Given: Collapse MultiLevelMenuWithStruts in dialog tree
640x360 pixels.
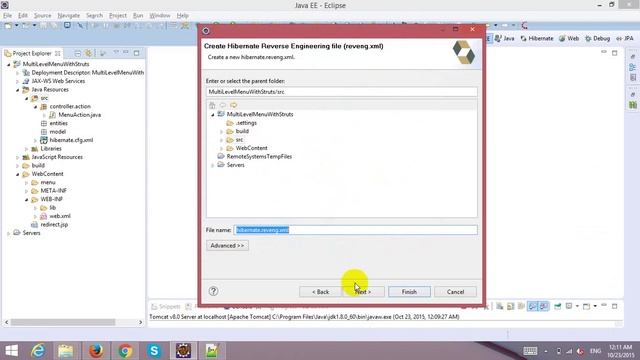Looking at the screenshot, I should tap(213, 115).
